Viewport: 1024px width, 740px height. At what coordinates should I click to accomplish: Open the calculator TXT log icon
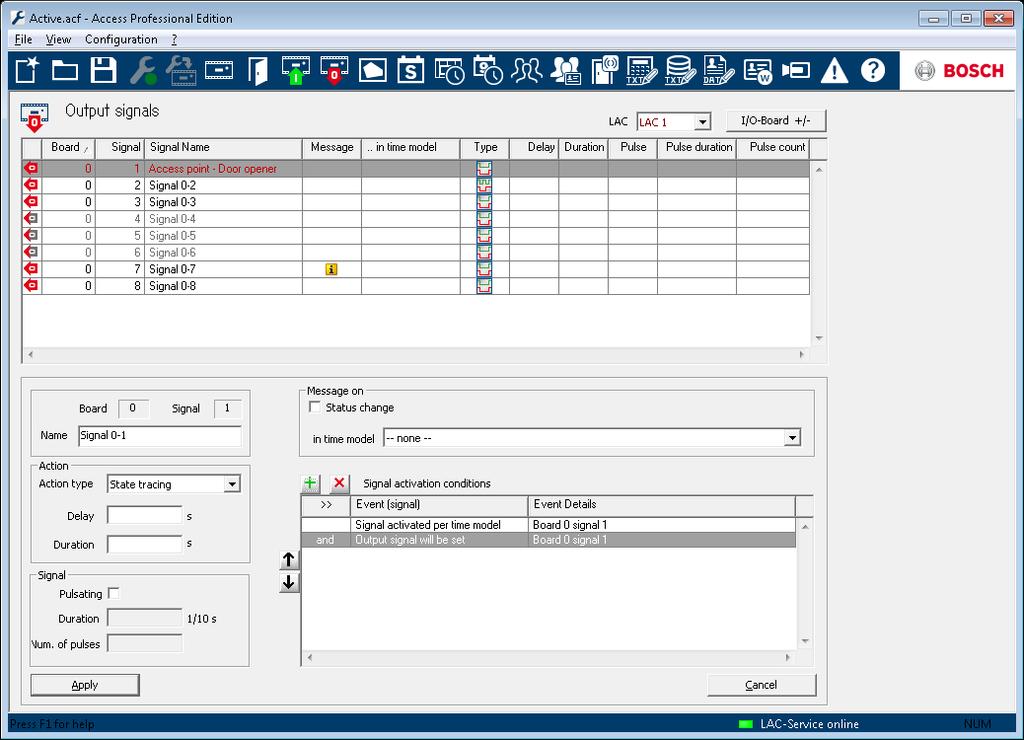pos(641,70)
